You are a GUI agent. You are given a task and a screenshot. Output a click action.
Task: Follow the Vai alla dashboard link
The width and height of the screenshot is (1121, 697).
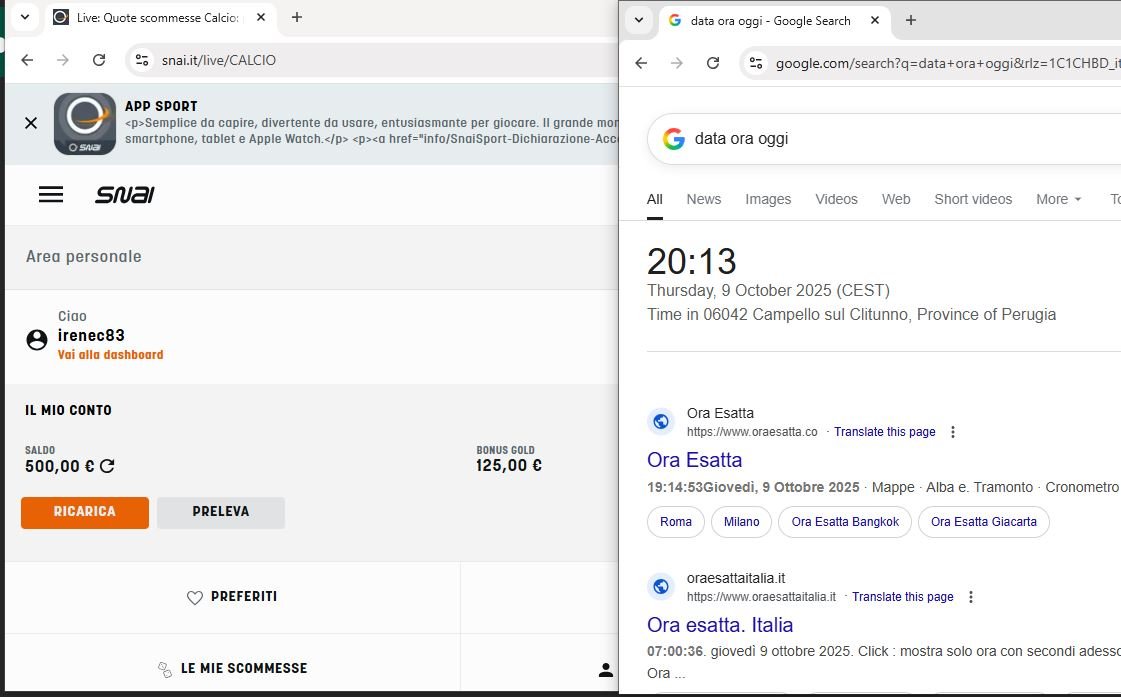pyautogui.click(x=110, y=355)
